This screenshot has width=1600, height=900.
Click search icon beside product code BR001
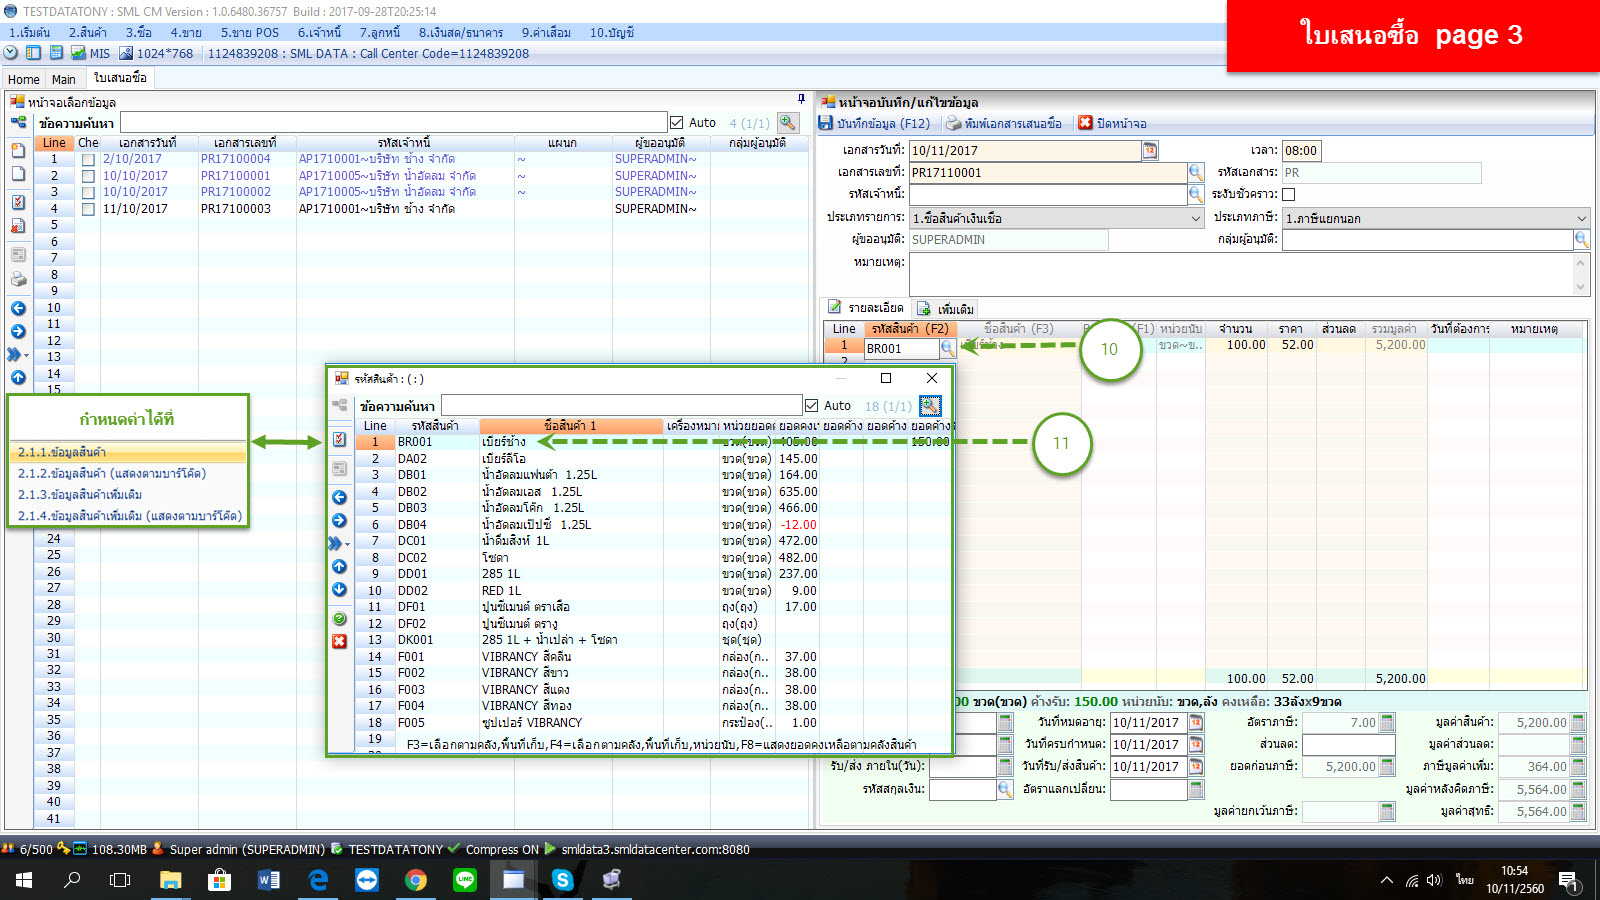pyautogui.click(x=947, y=348)
